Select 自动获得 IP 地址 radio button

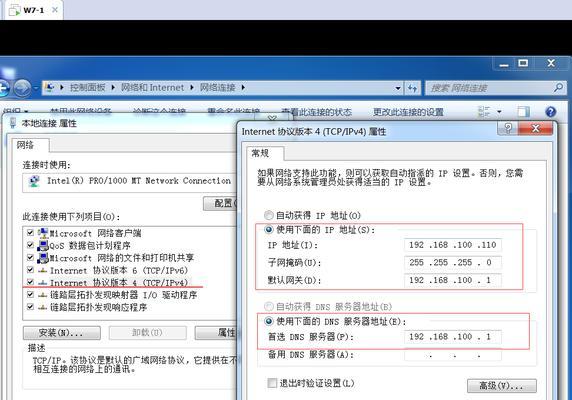click(269, 215)
